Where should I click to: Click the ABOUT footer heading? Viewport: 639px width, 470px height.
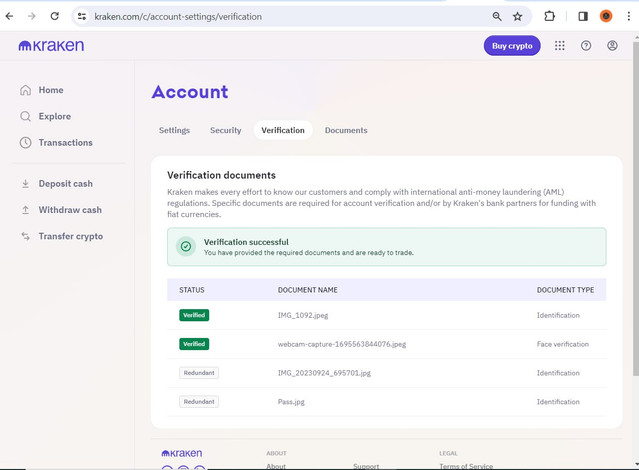coord(276,453)
